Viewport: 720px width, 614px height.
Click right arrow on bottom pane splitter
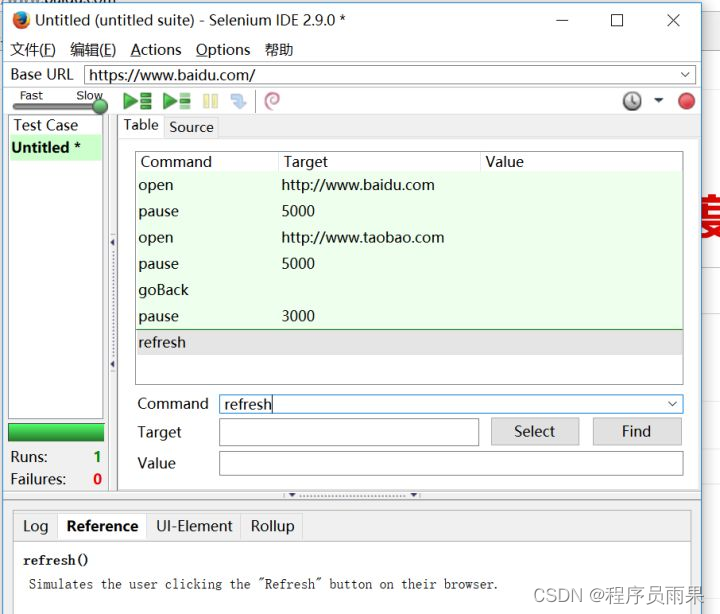tap(413, 495)
